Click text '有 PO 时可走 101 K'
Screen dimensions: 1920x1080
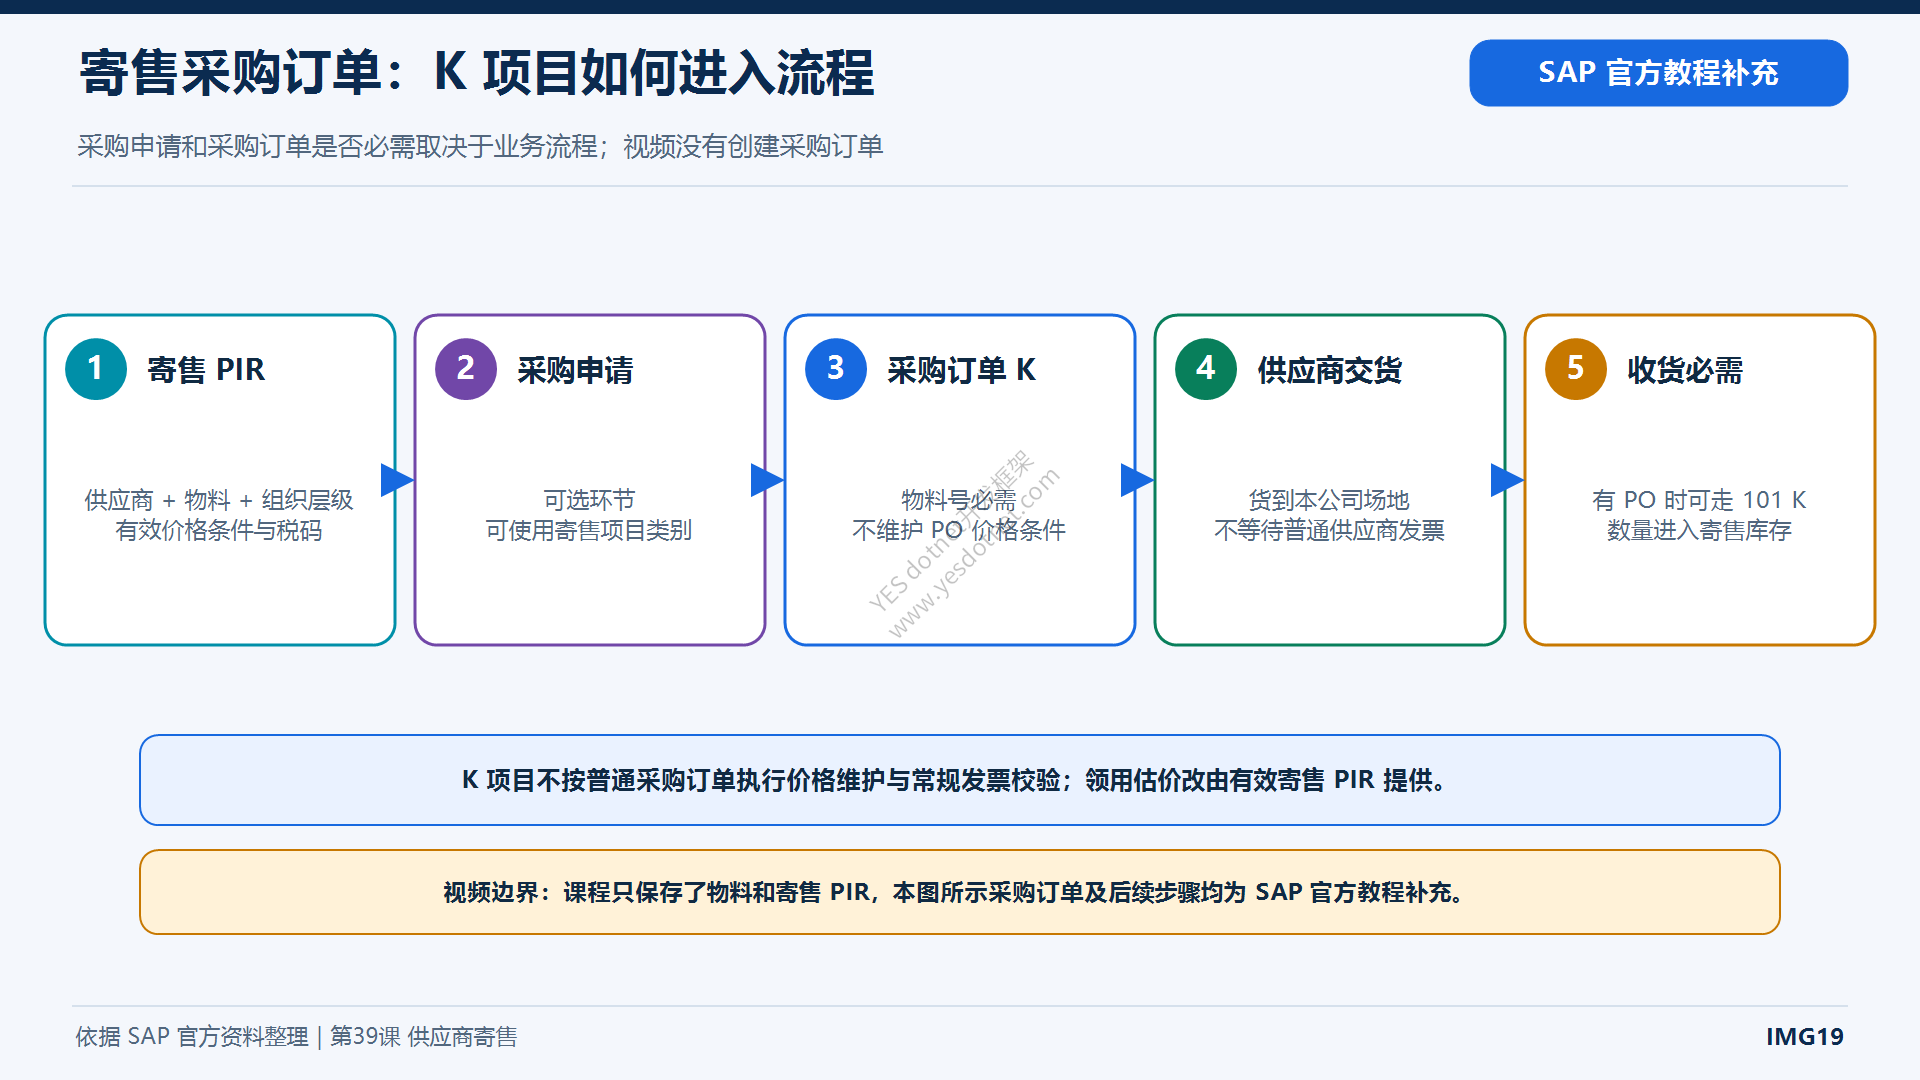tap(1699, 500)
